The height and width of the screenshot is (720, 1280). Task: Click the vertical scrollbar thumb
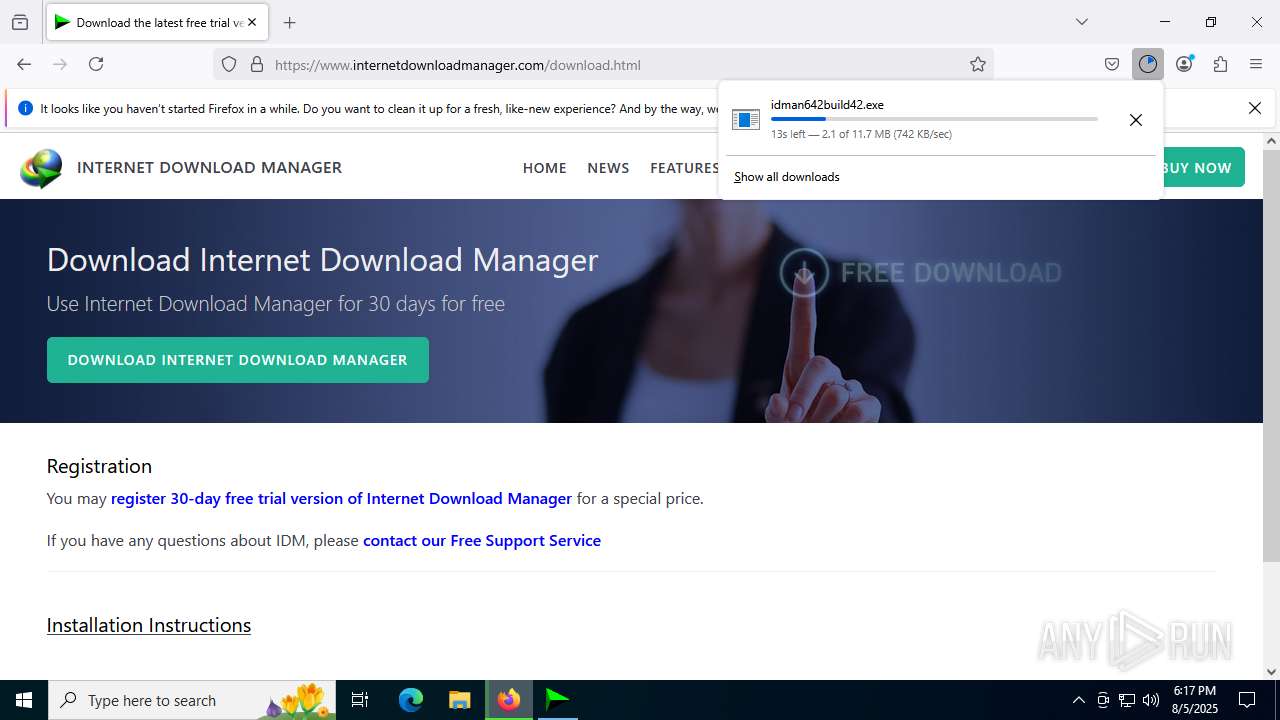click(x=1271, y=355)
